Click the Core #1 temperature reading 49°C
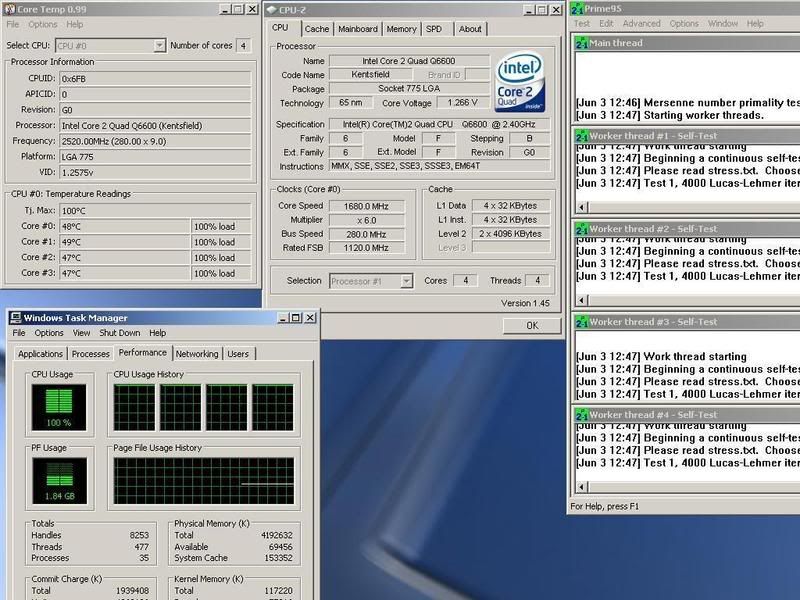The image size is (800, 600). (x=124, y=242)
